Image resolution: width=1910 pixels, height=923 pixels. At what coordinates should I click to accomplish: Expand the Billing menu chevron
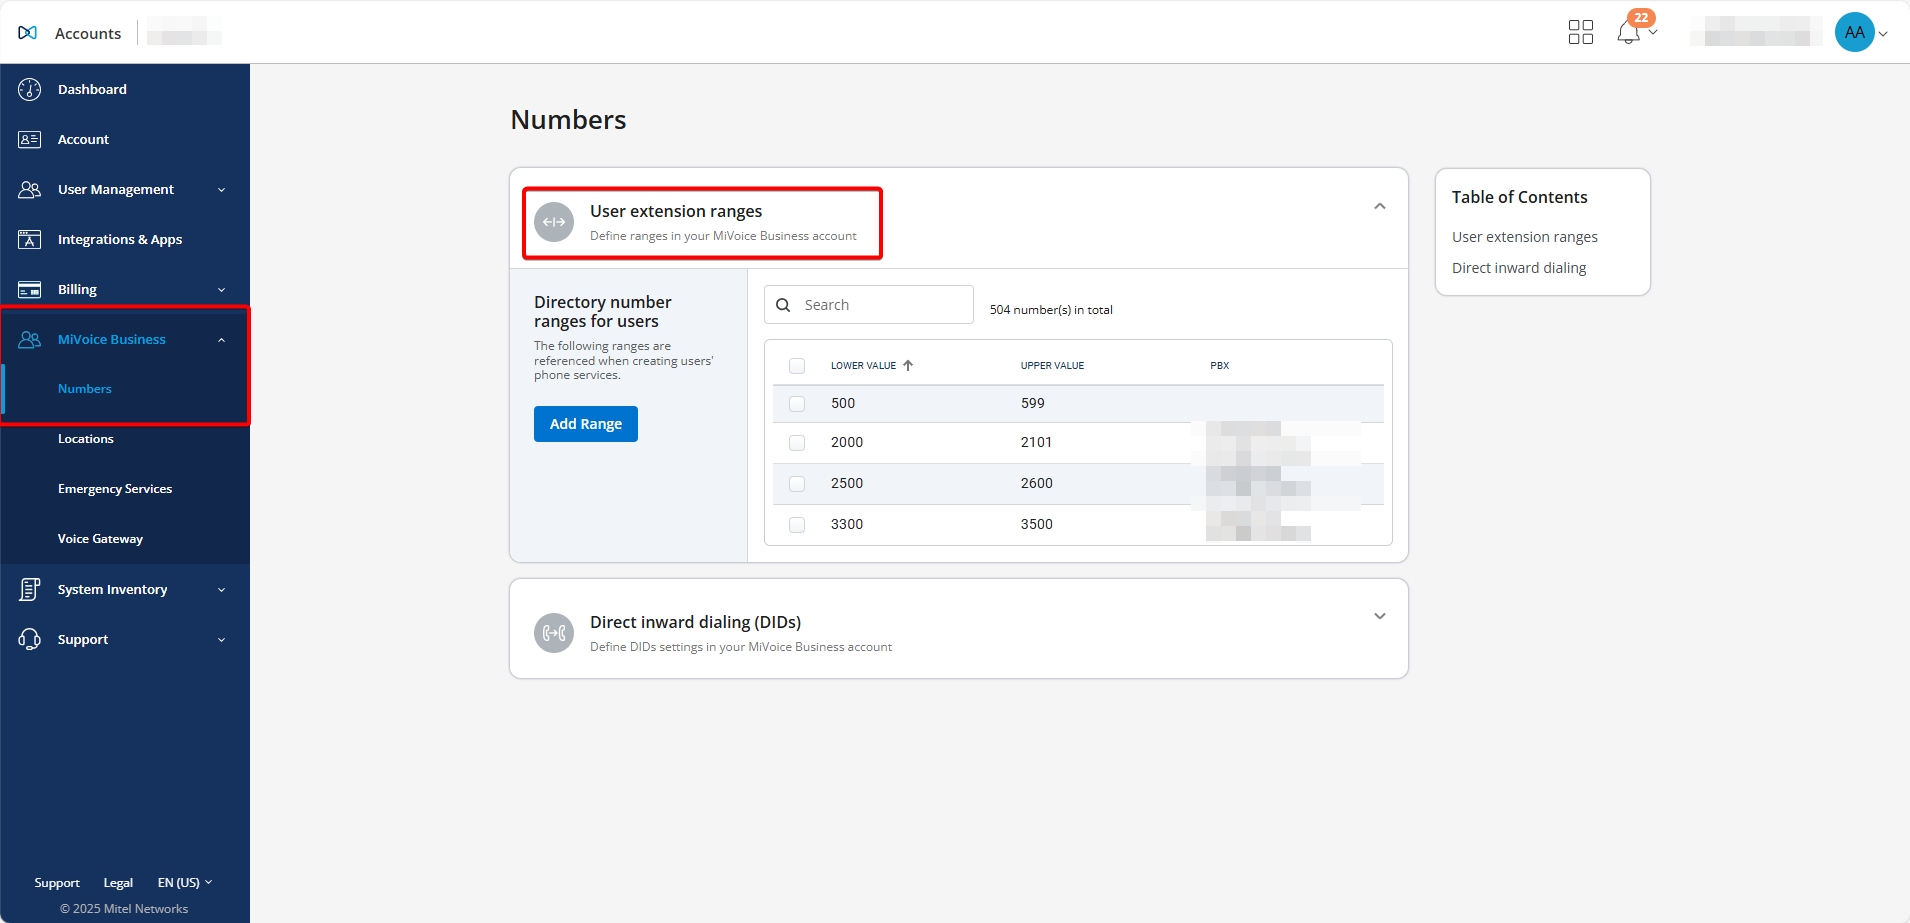222,290
